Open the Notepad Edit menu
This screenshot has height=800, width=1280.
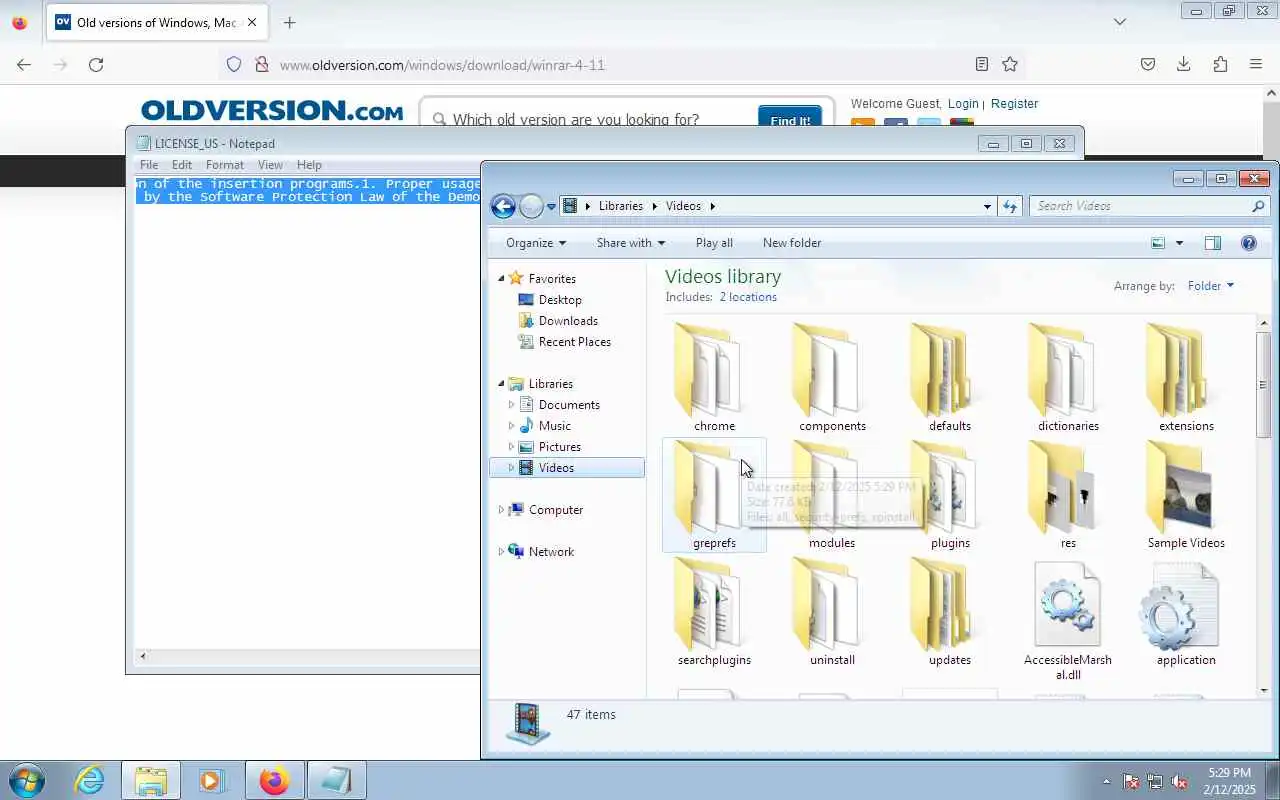click(x=182, y=165)
